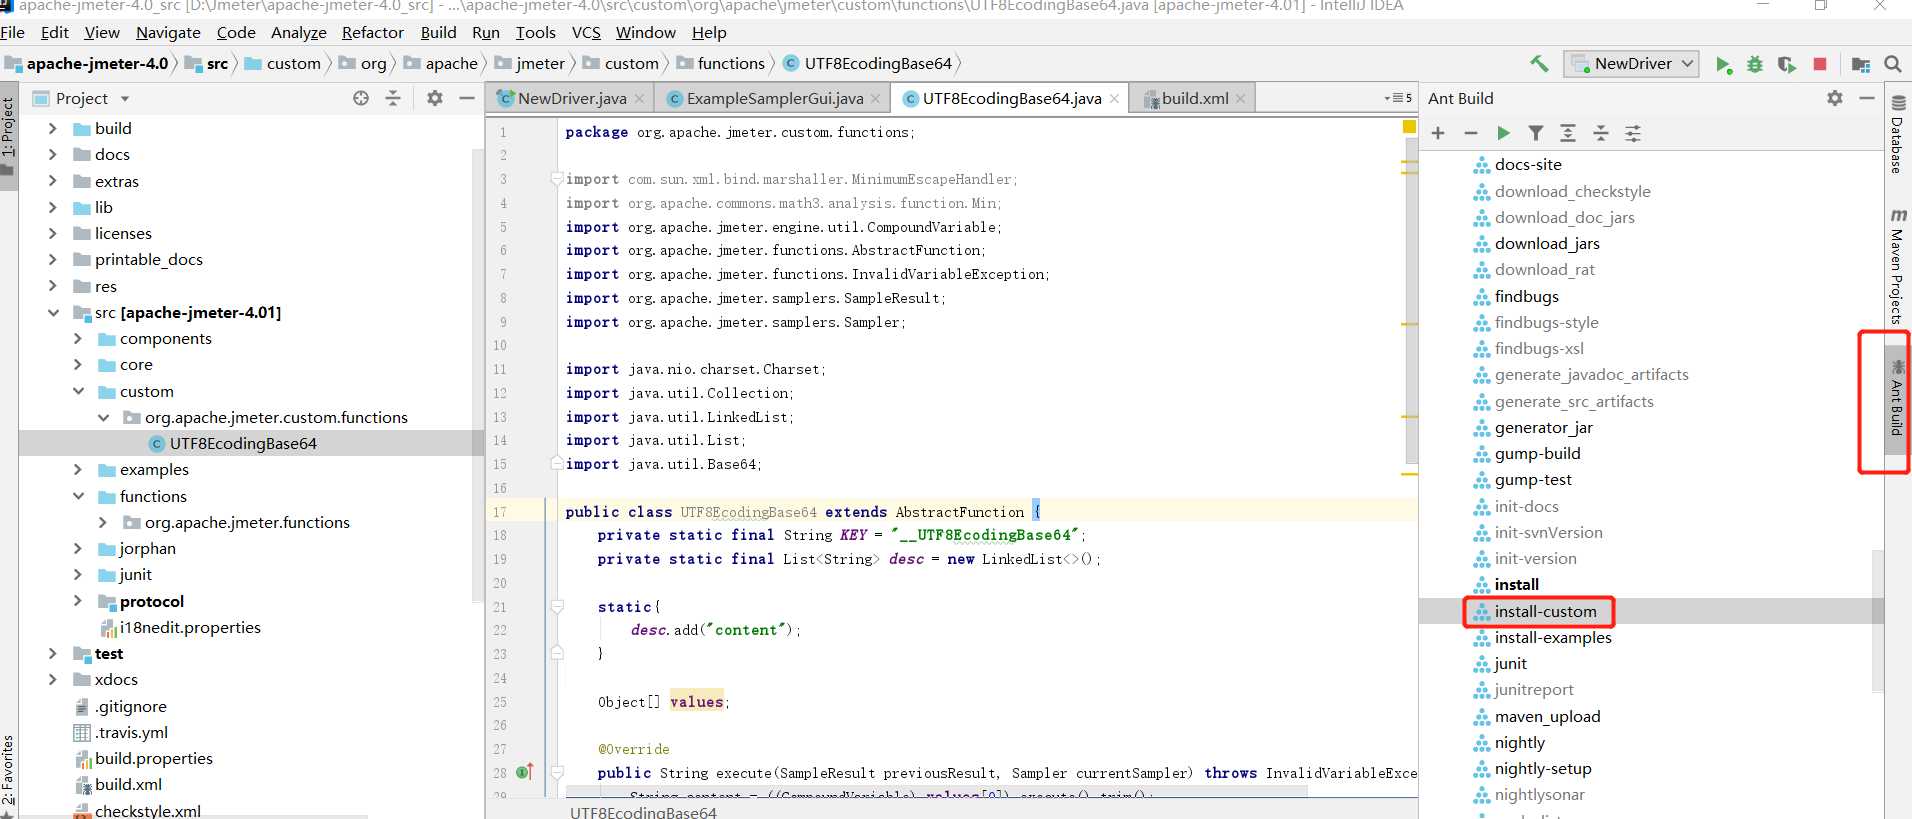The width and height of the screenshot is (1912, 819).
Task: Open Search Everywhere magnifier icon
Action: click(1892, 64)
